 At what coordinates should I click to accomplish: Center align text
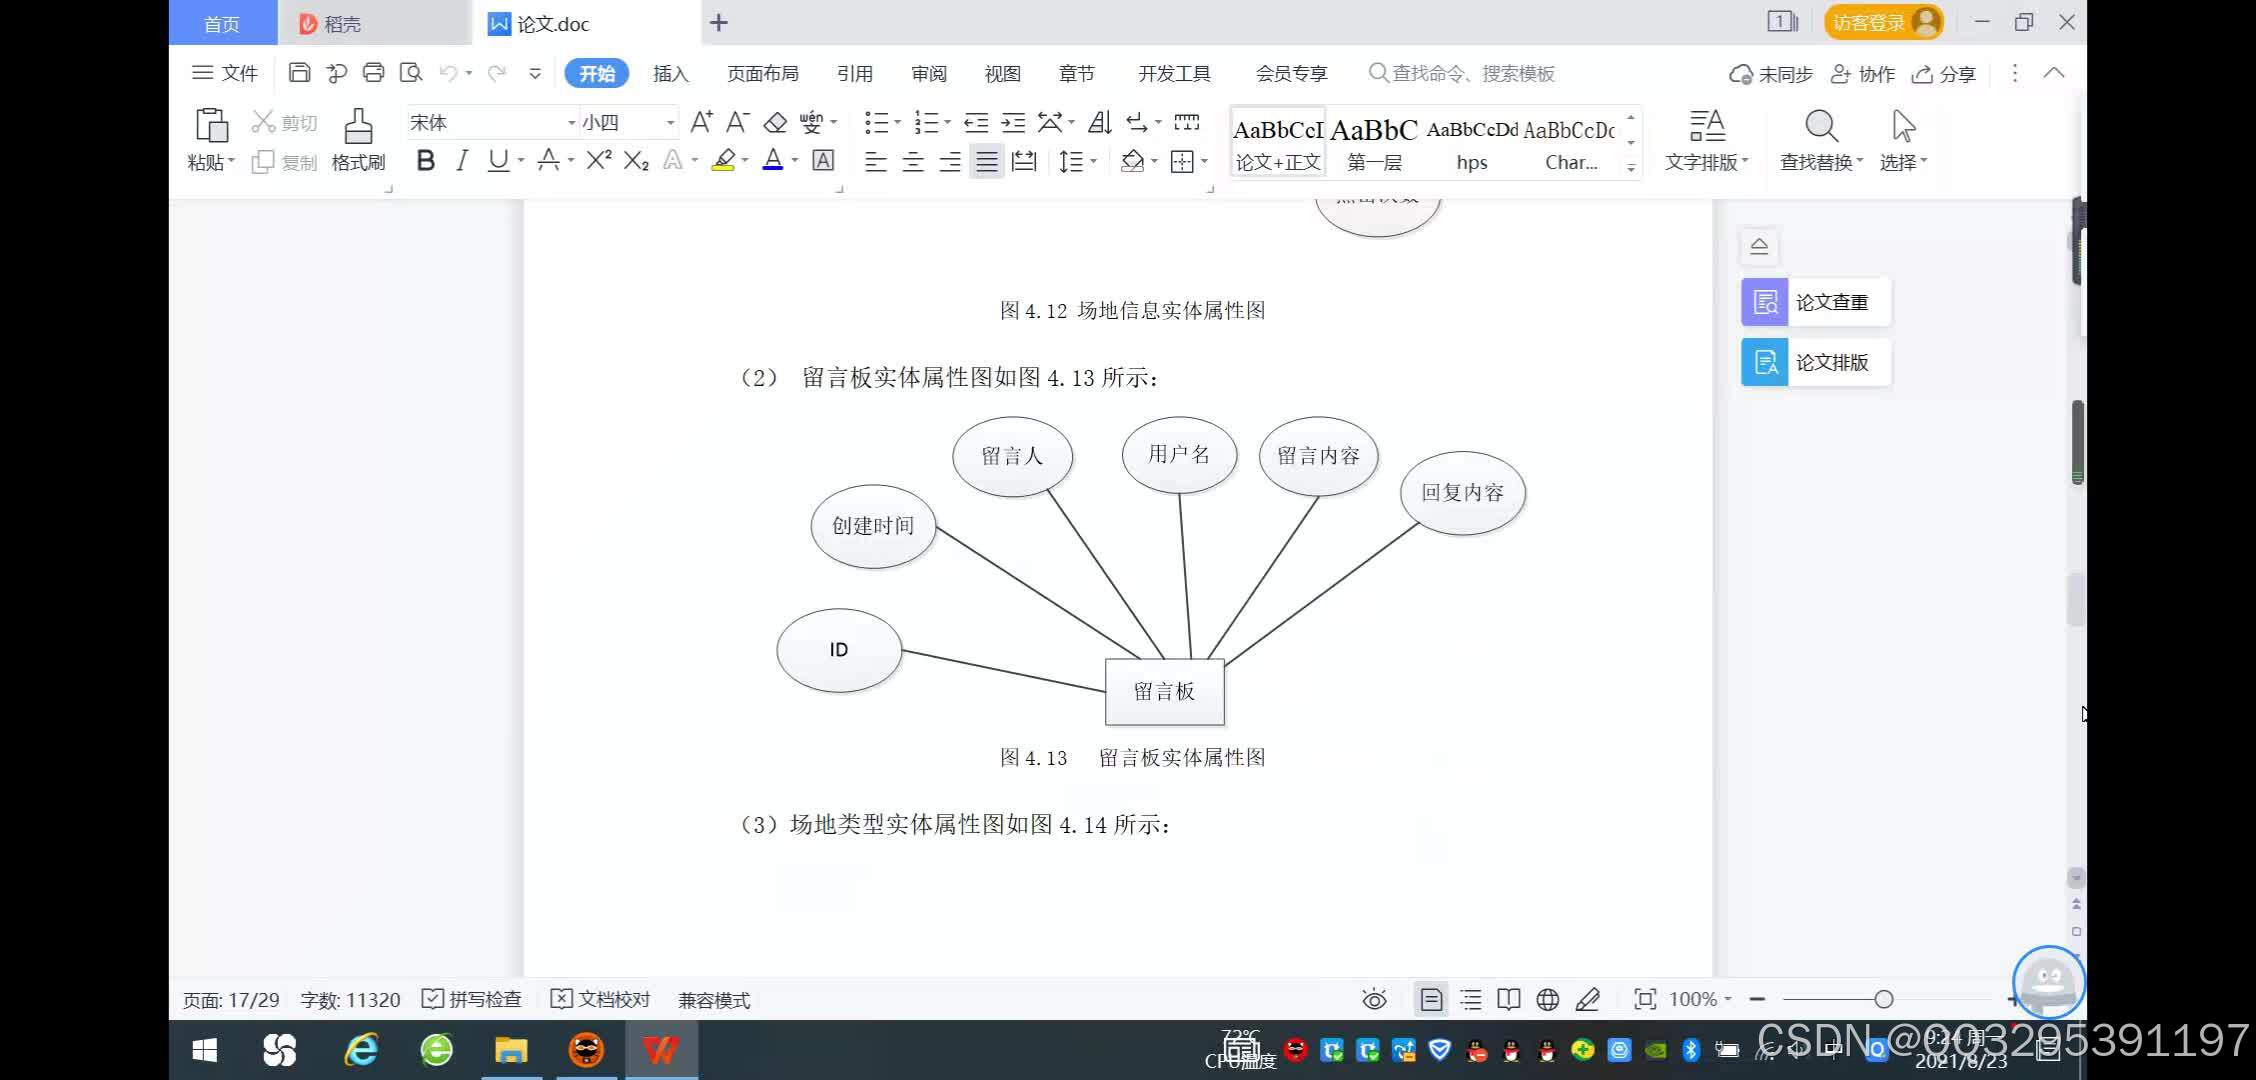(913, 161)
